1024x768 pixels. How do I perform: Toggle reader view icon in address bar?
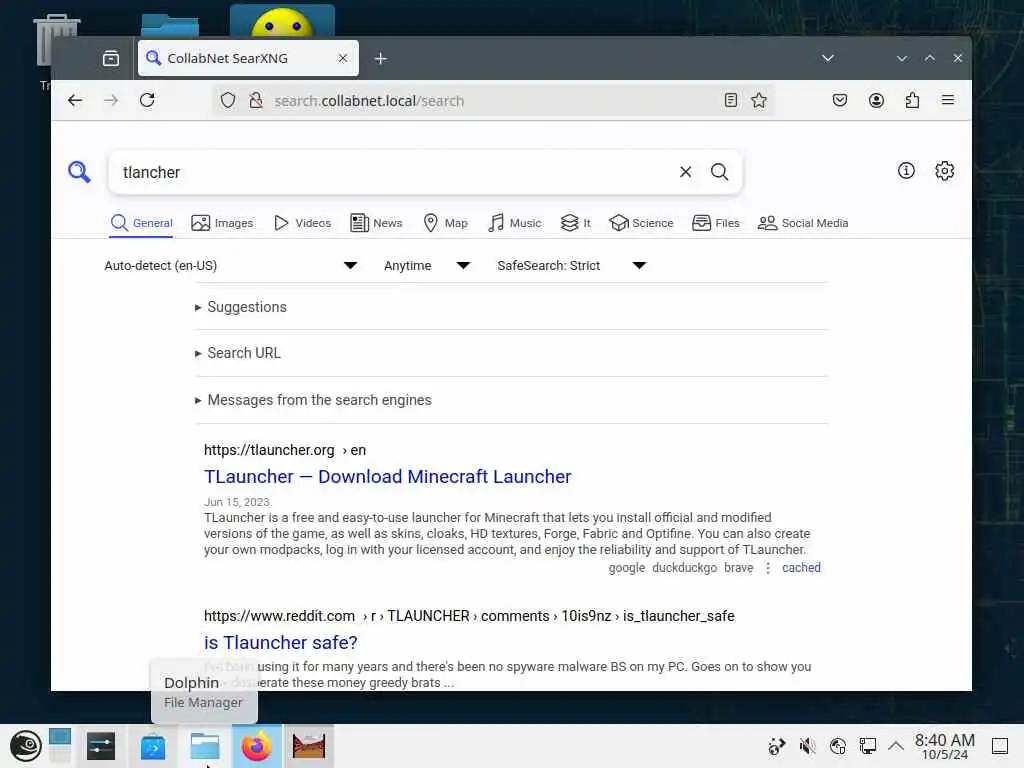[731, 100]
